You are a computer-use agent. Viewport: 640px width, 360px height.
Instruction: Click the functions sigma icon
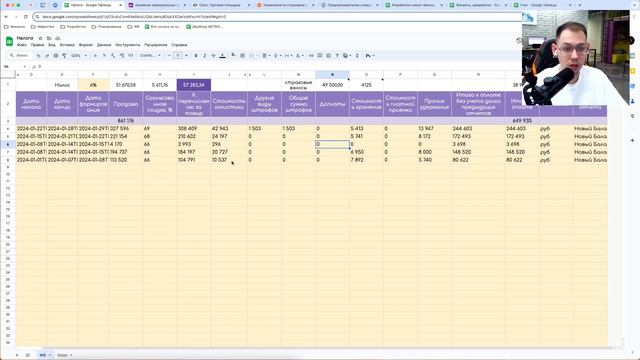click(x=357, y=56)
